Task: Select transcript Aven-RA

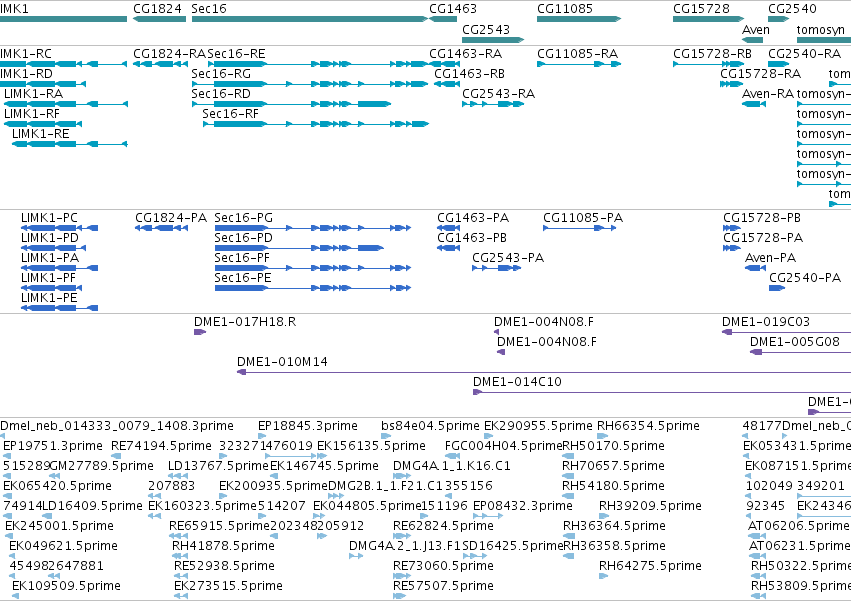Action: (768, 94)
